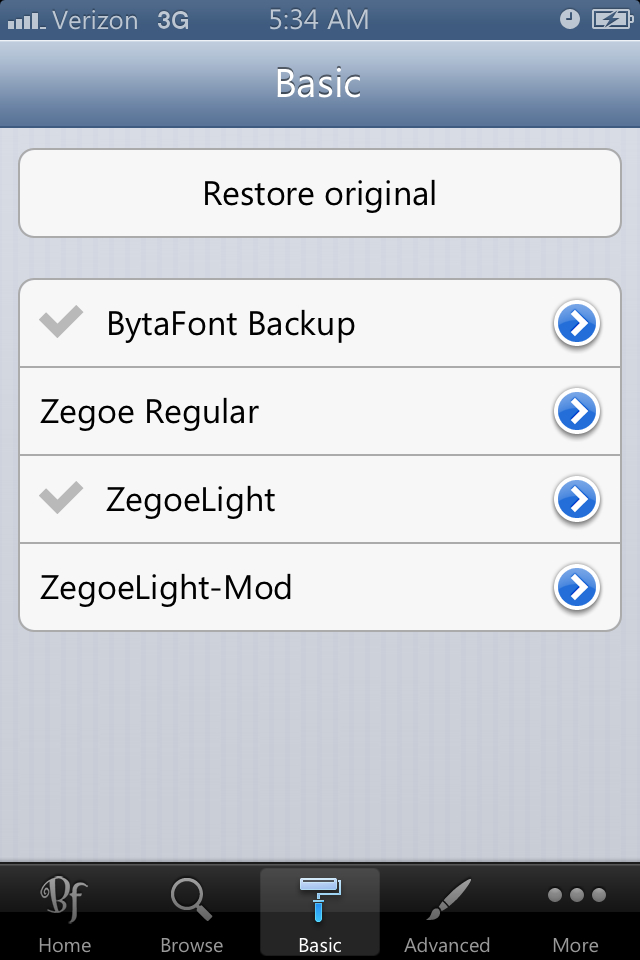Tap the cellular signal bars indicator

point(27,20)
